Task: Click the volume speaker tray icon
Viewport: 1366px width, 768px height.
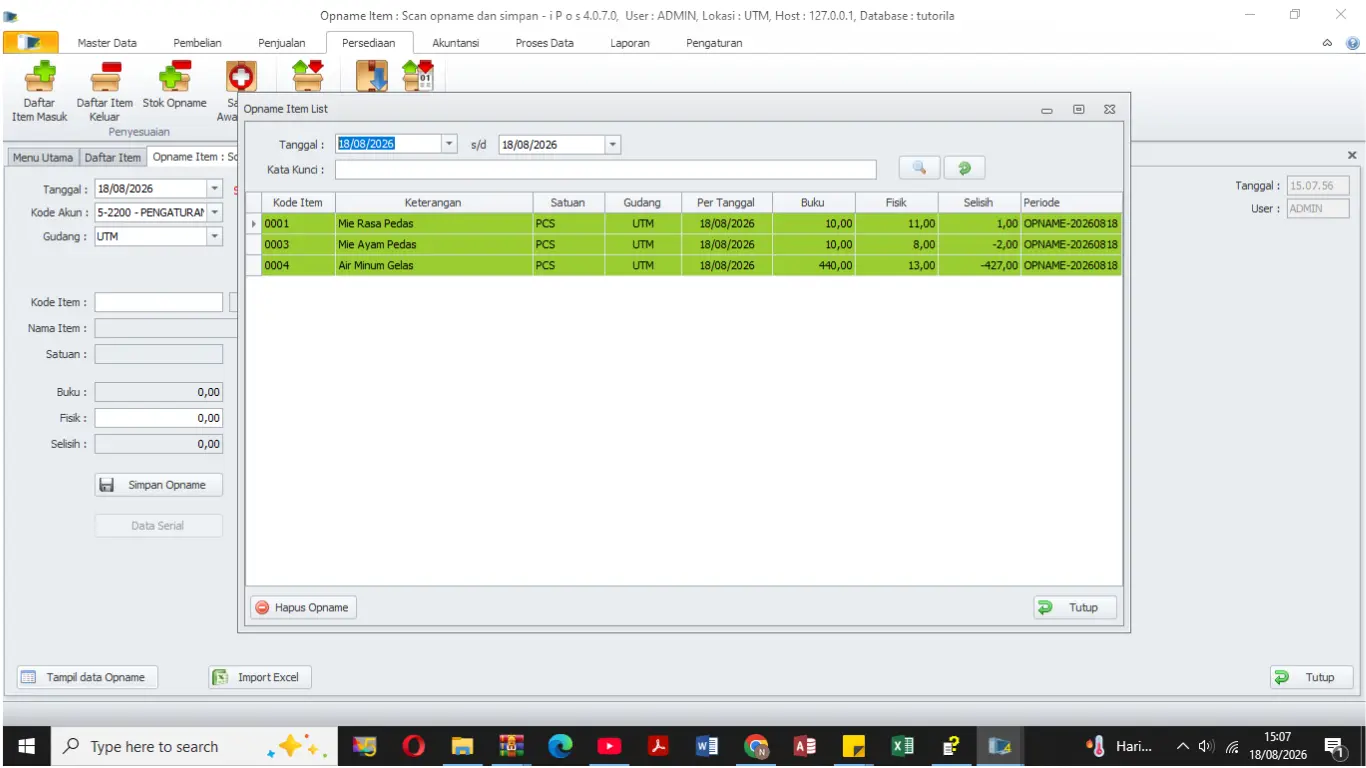Action: 1207,747
